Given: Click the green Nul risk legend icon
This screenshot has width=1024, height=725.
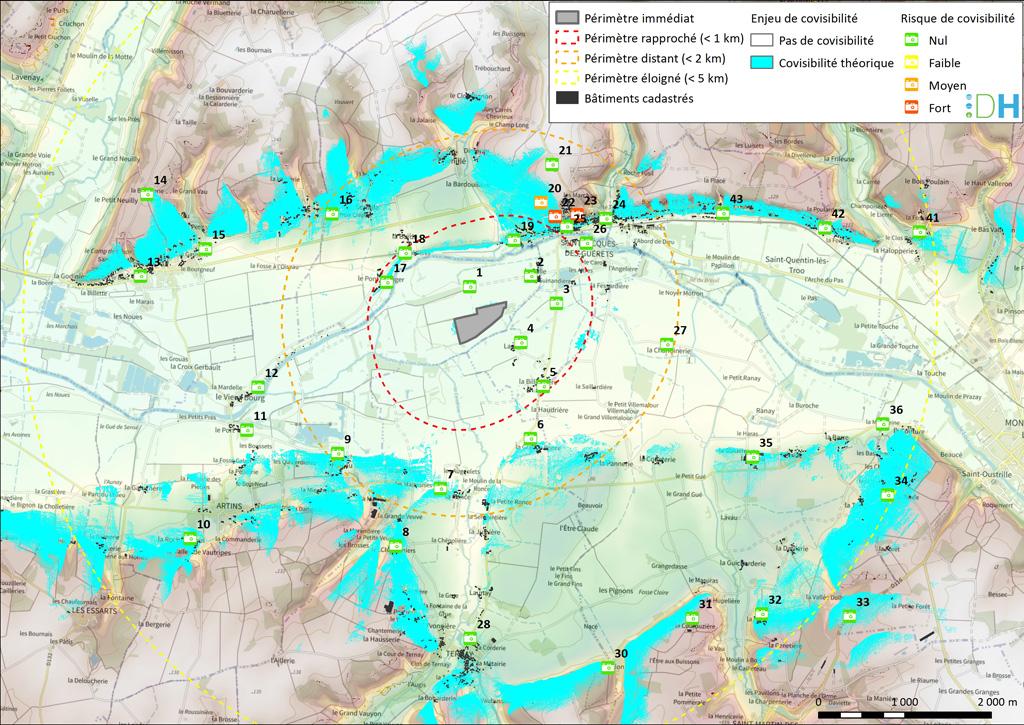Looking at the screenshot, I should 911,40.
